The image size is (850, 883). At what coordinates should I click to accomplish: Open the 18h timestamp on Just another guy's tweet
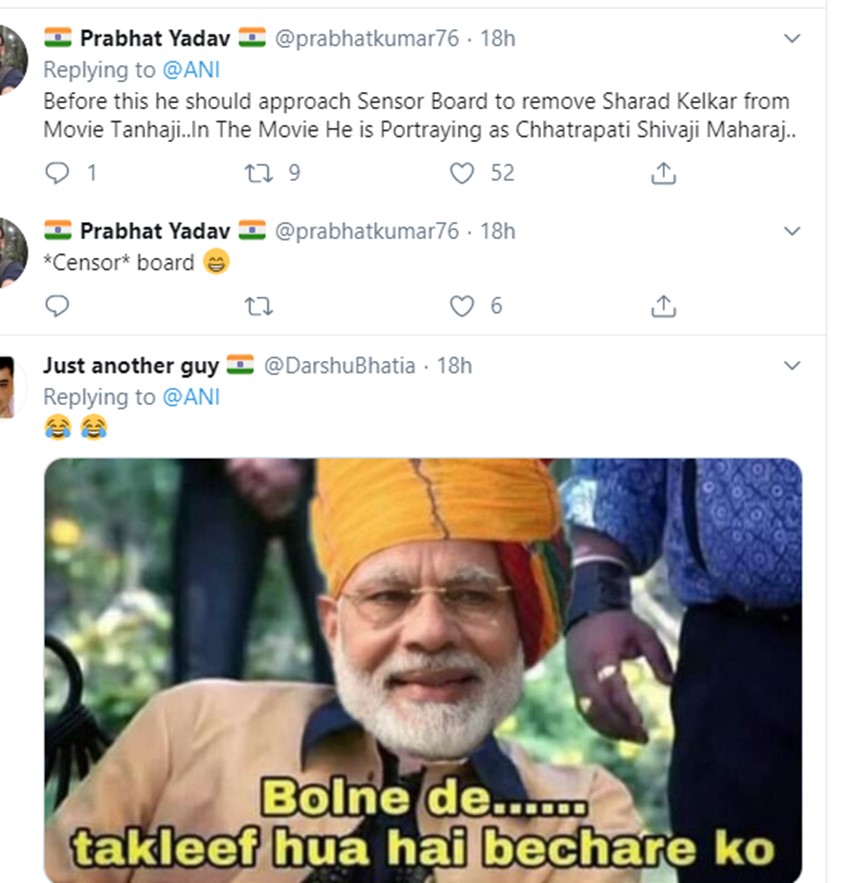click(455, 366)
